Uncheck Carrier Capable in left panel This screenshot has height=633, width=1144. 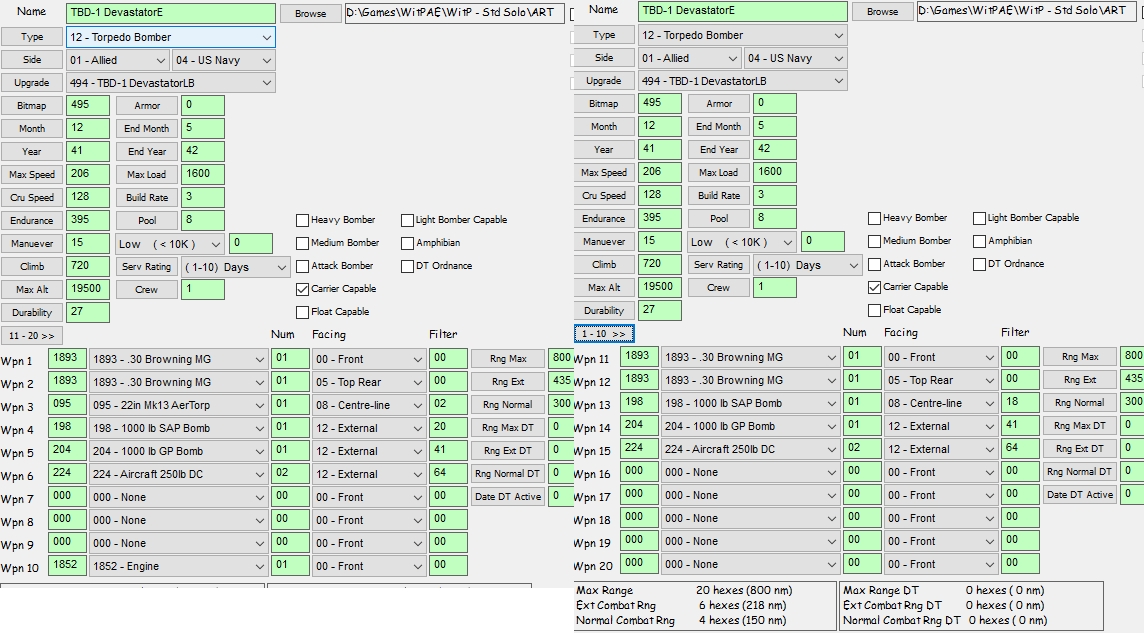pyautogui.click(x=302, y=290)
